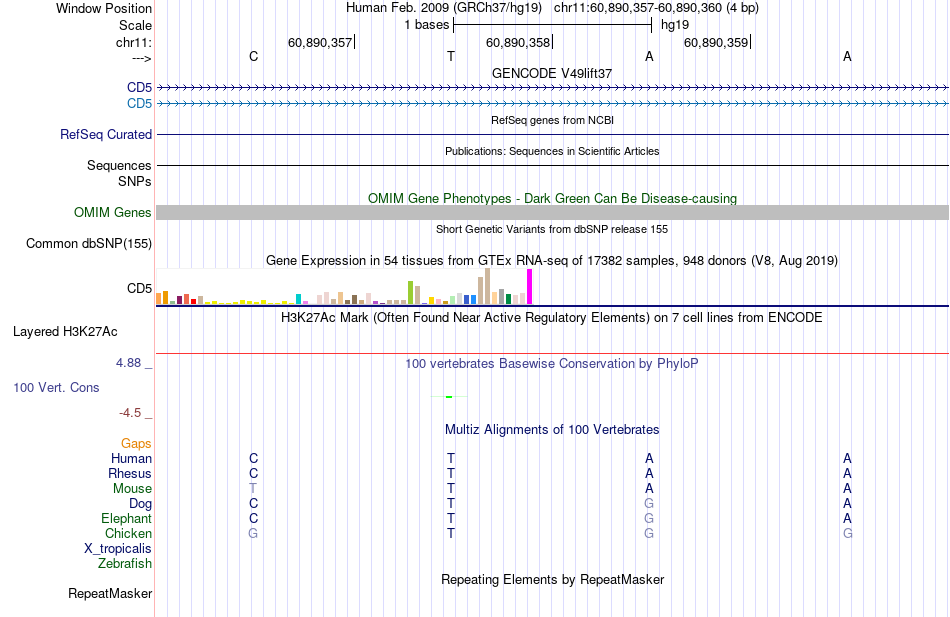Open H3K27Ac Mark ENCODE track title
This screenshot has height=617, width=950.
(552, 318)
